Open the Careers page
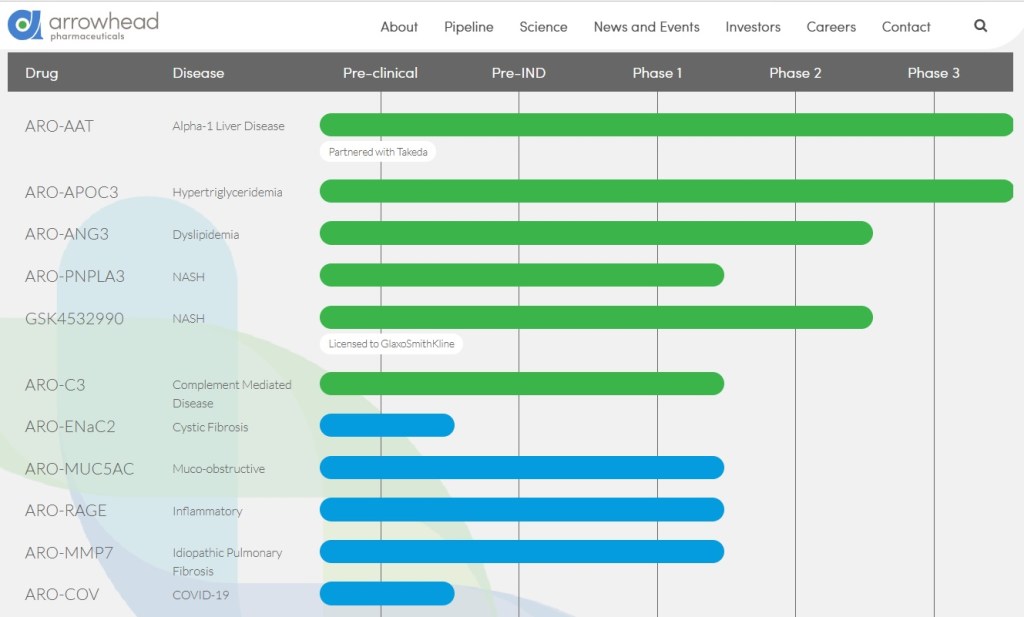Image resolution: width=1024 pixels, height=617 pixels. 831,27
